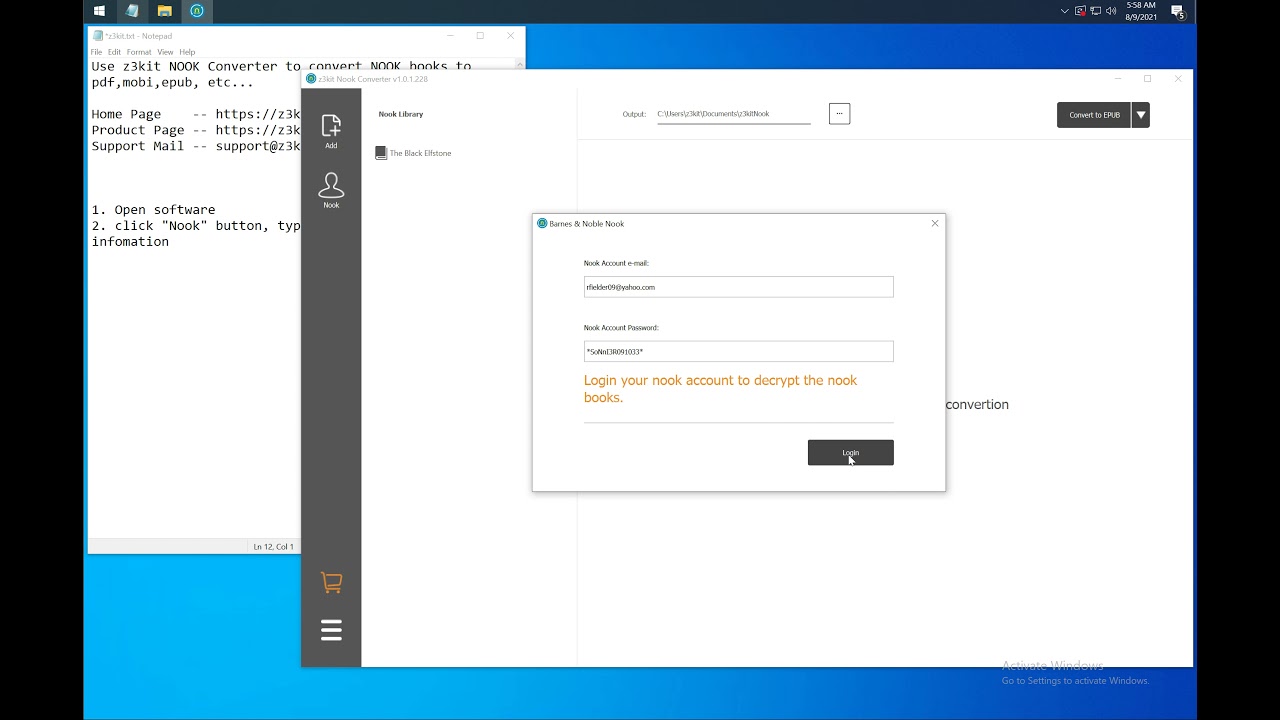Screen dimensions: 1280x720
Task: Open File Explorer from the taskbar
Action: pyautogui.click(x=164, y=11)
